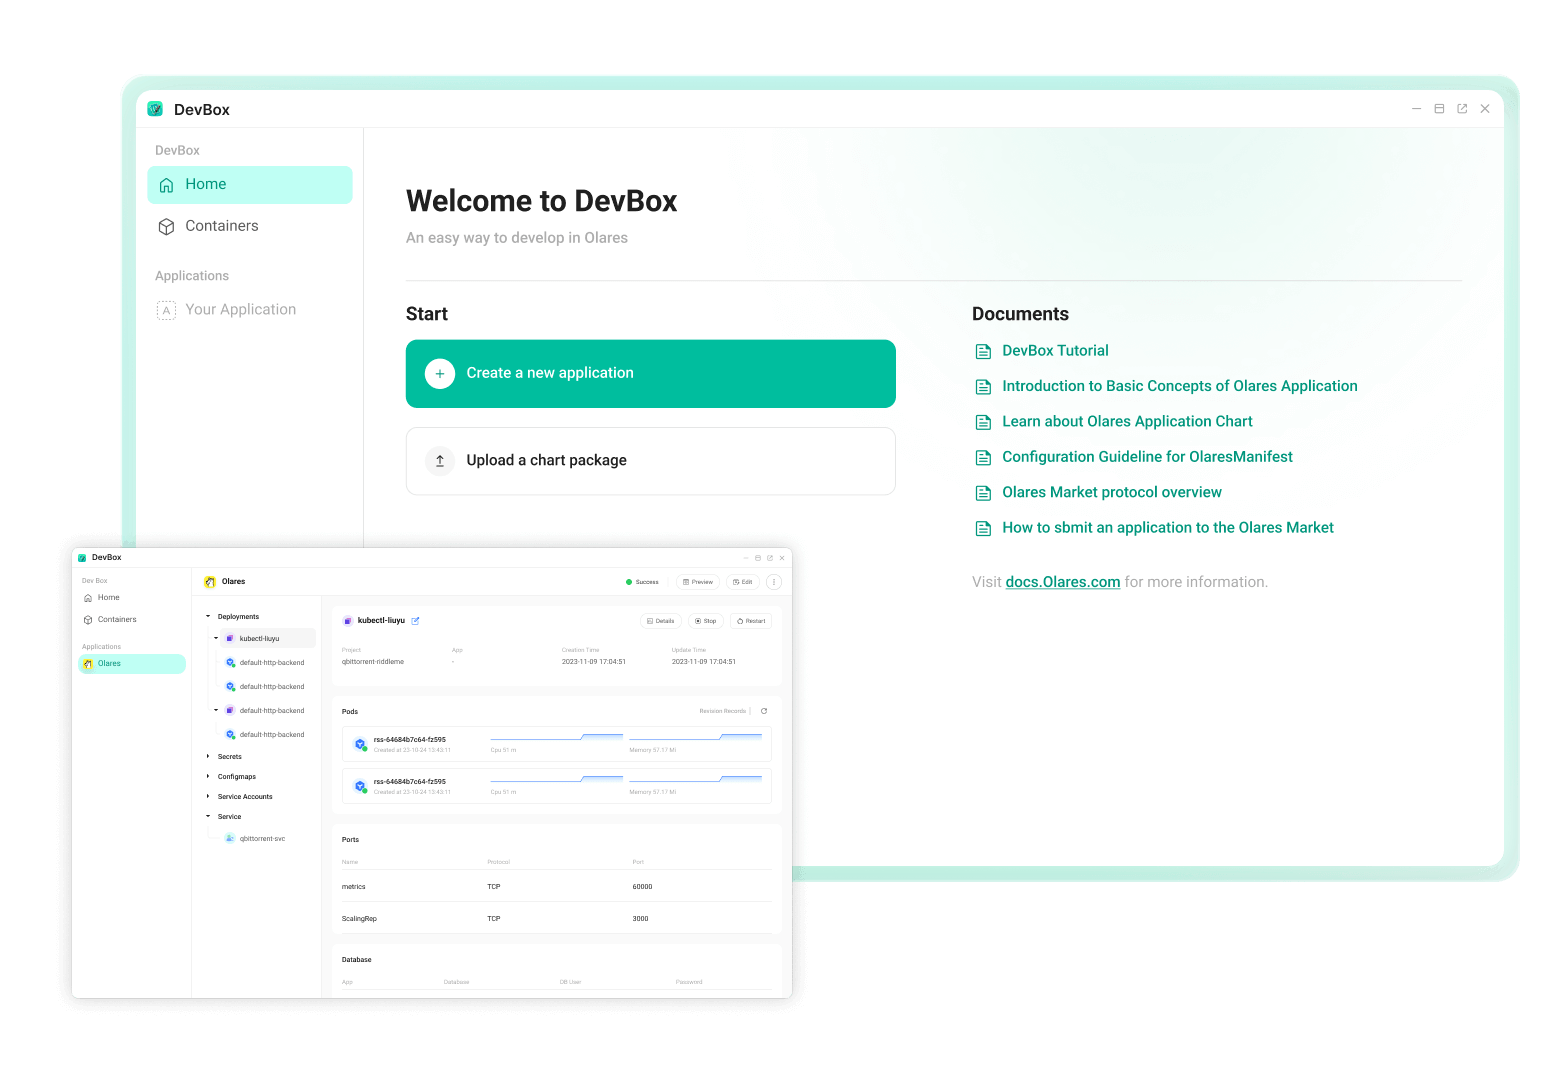Viewport: 1552px width, 1072px height.
Task: Expand the Service Accounts tree section
Action: pyautogui.click(x=208, y=797)
